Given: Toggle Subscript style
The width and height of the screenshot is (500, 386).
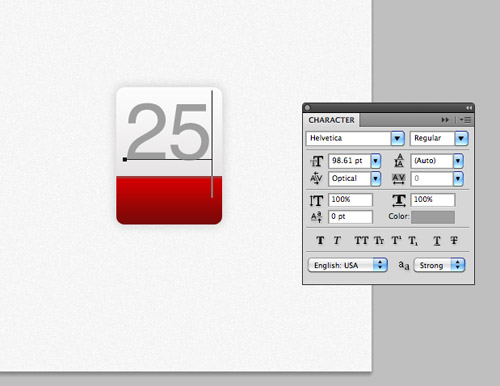Looking at the screenshot, I should click(x=413, y=240).
